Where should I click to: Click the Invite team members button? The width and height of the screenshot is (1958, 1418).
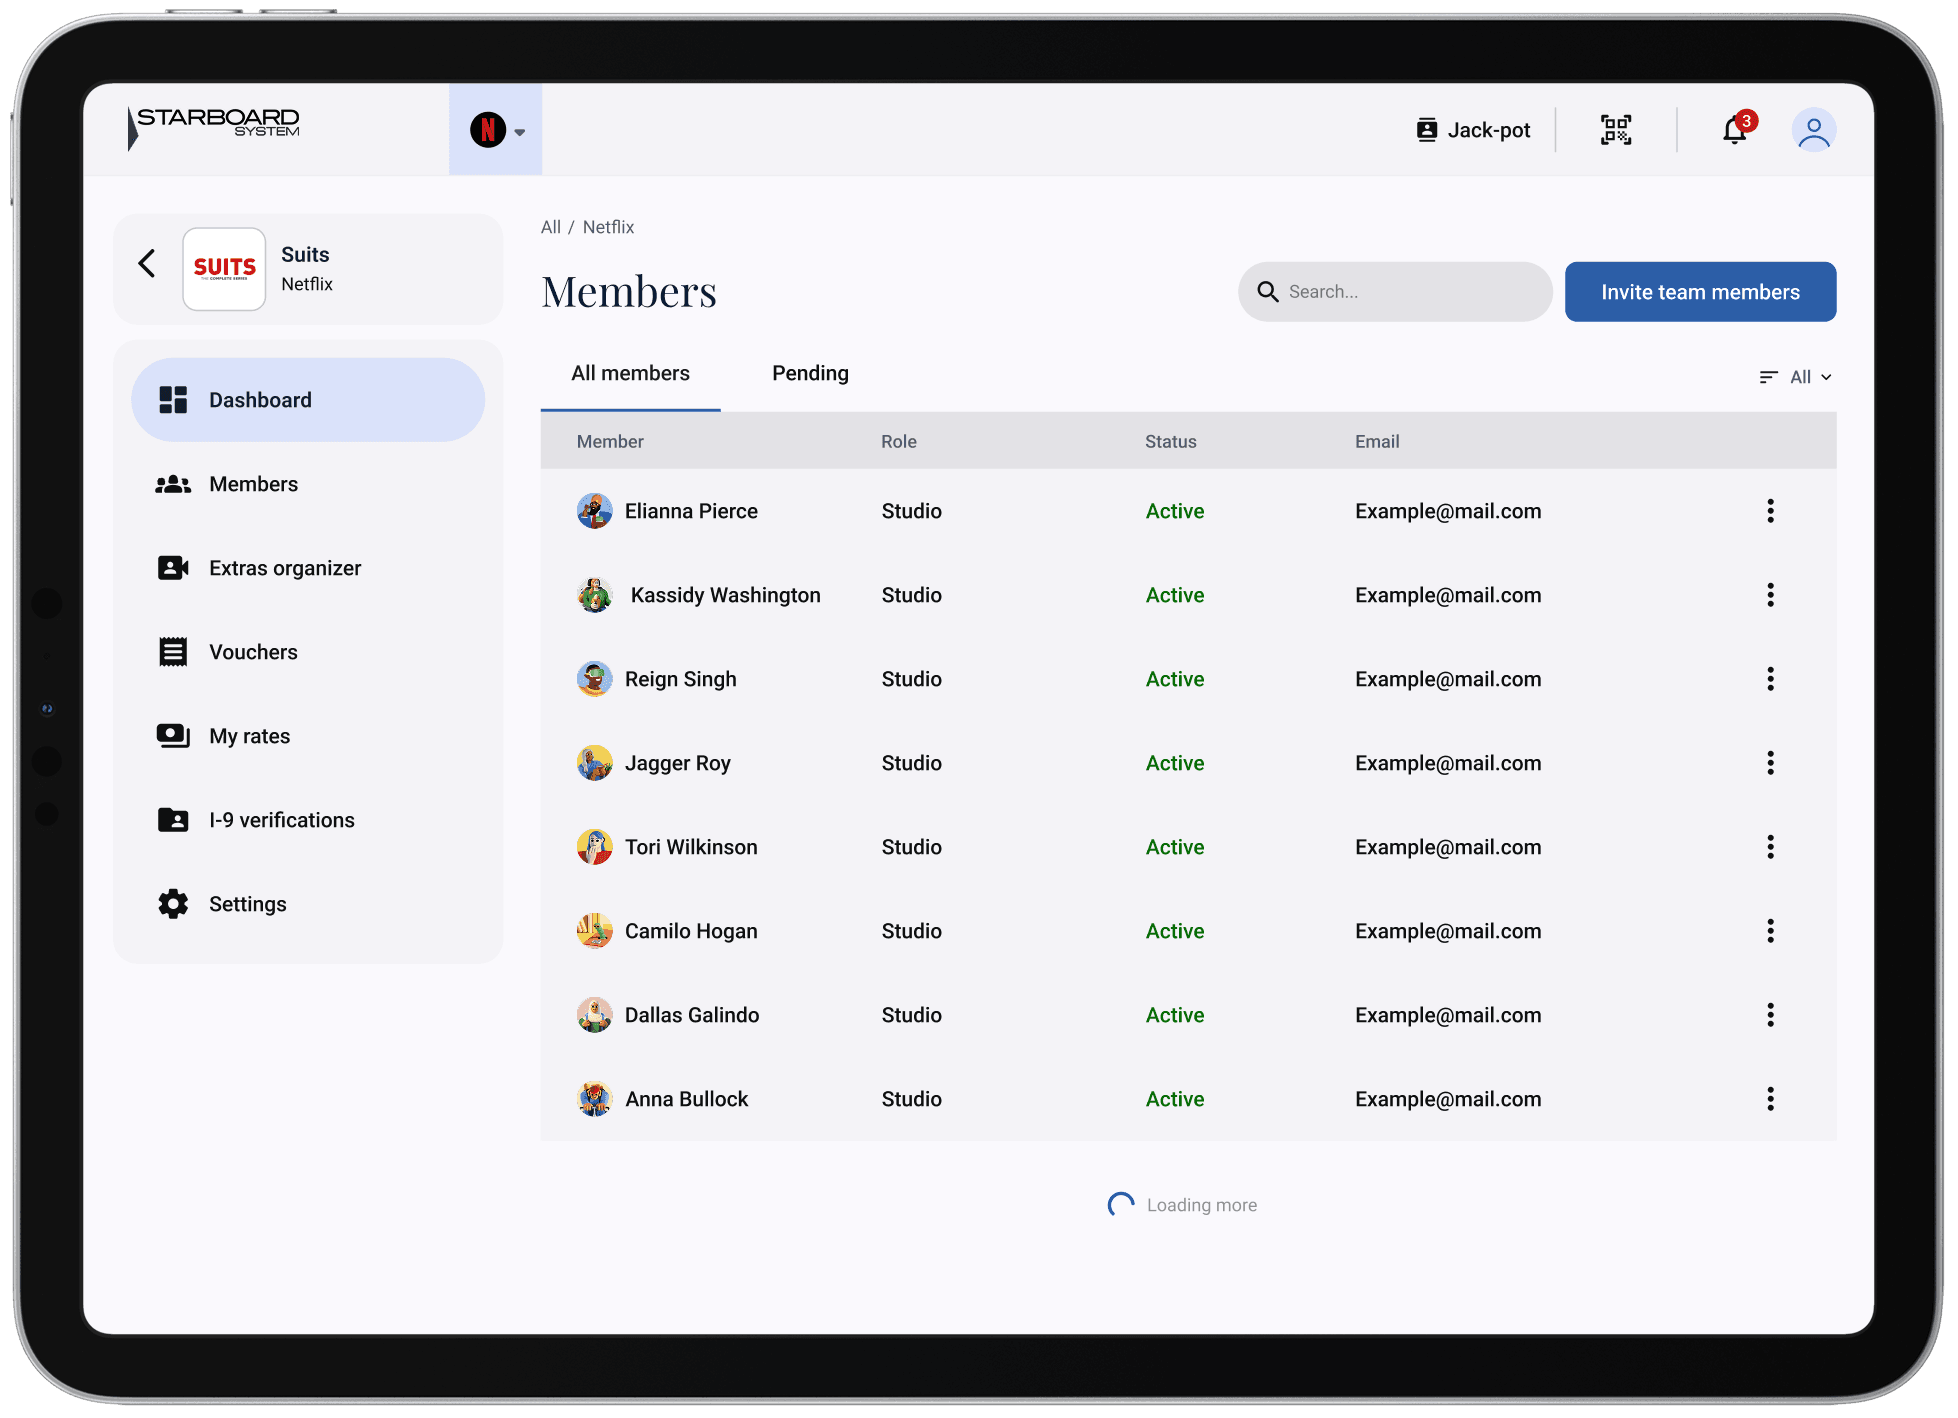pos(1700,292)
